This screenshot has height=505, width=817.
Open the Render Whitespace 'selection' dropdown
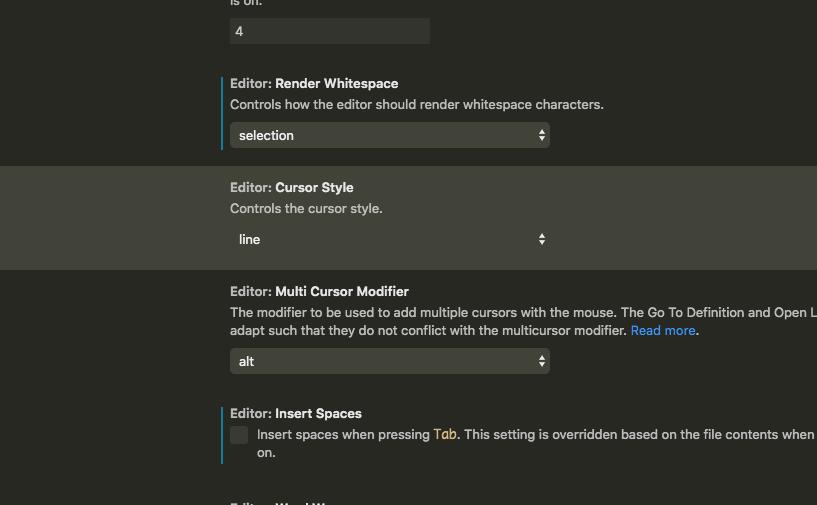389,135
